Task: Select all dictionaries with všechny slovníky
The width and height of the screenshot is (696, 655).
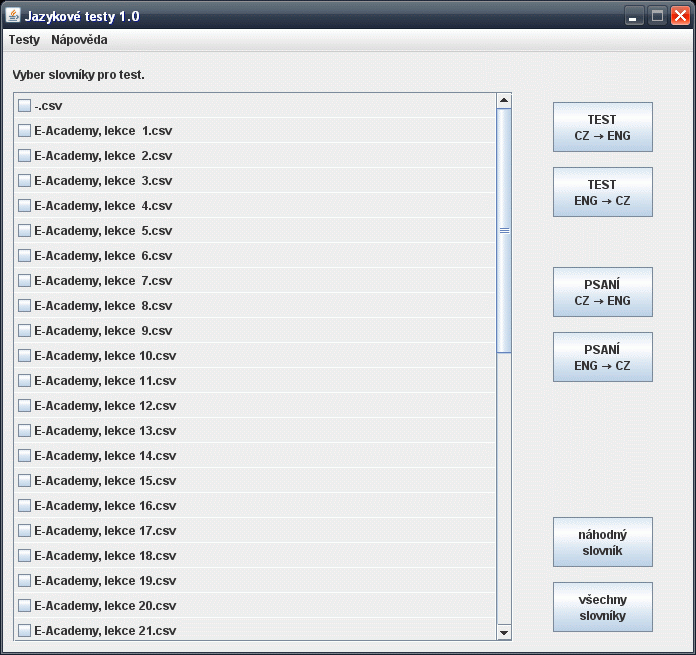Action: coord(602,607)
